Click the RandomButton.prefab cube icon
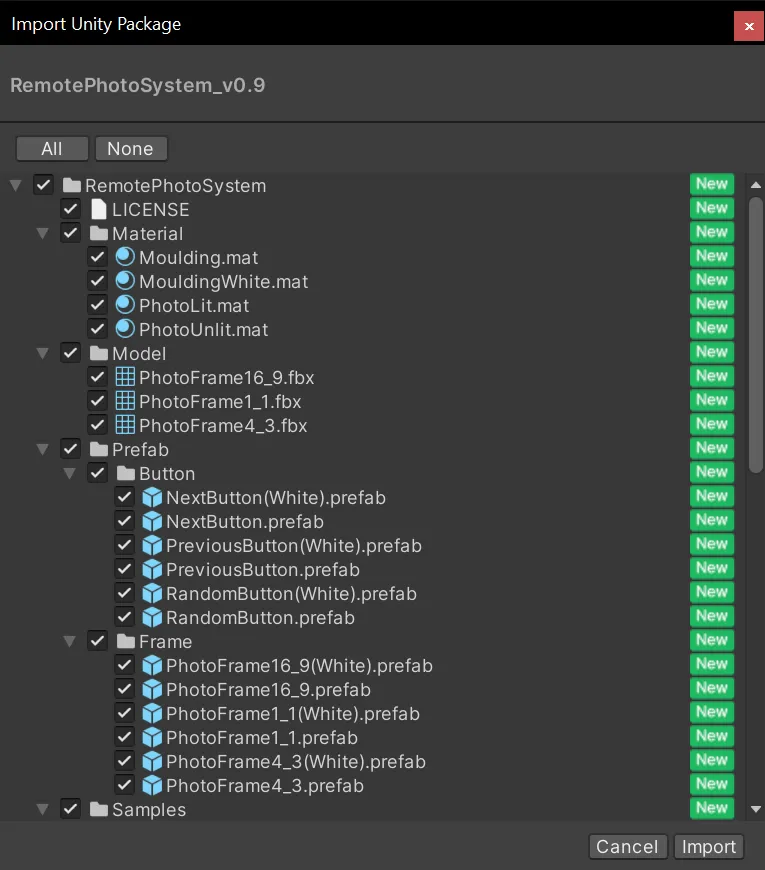The height and width of the screenshot is (870, 765). tap(152, 617)
